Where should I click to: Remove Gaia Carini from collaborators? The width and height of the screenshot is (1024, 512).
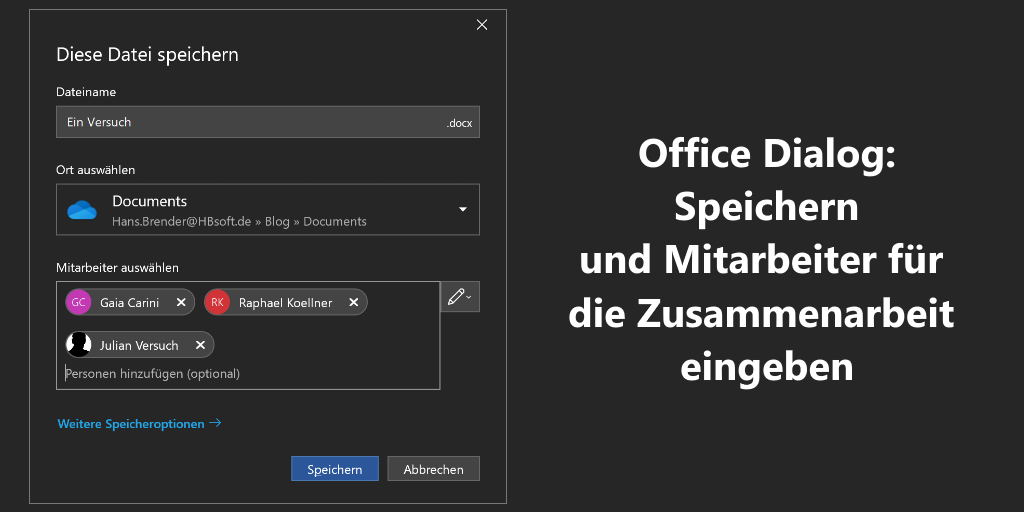coord(181,302)
